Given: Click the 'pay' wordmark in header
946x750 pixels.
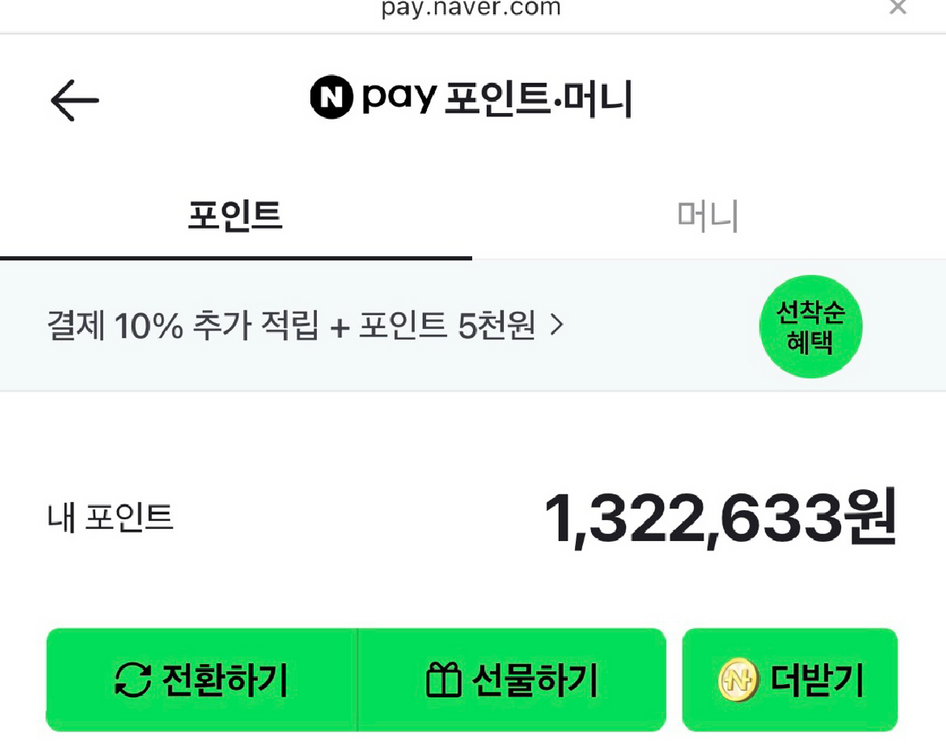Looking at the screenshot, I should (x=399, y=99).
